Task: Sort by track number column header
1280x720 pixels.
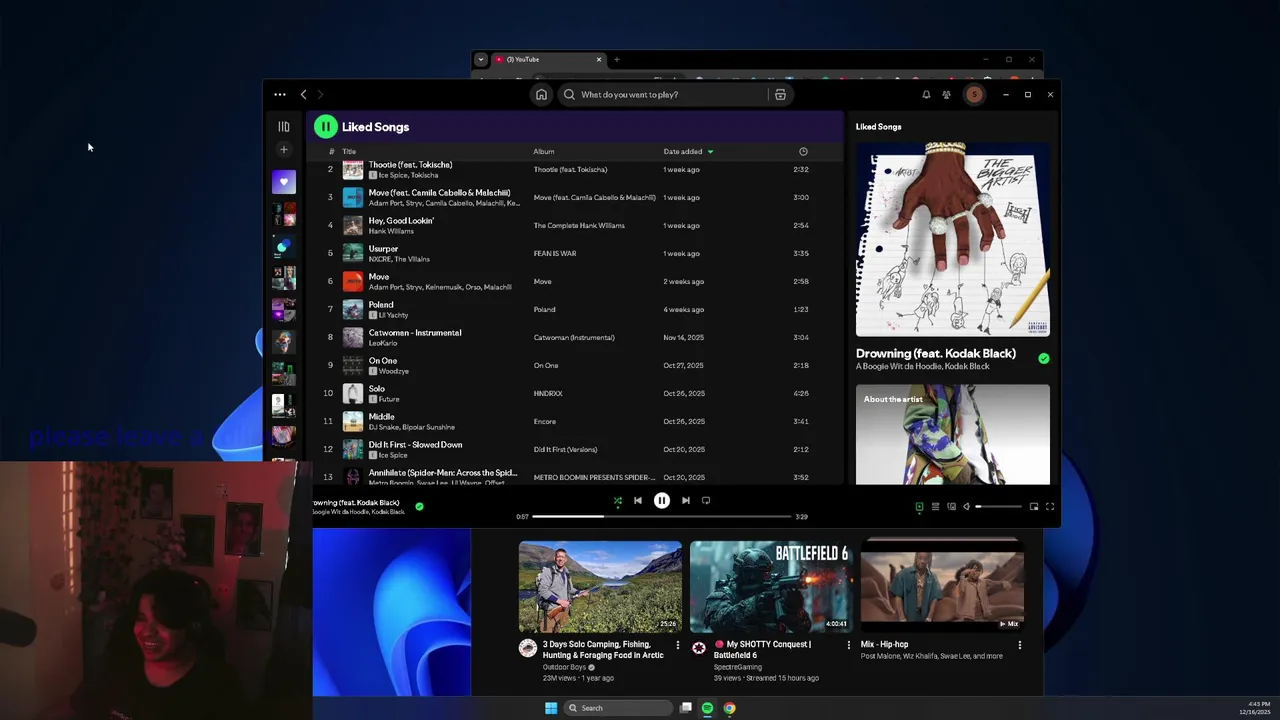Action: click(x=331, y=152)
